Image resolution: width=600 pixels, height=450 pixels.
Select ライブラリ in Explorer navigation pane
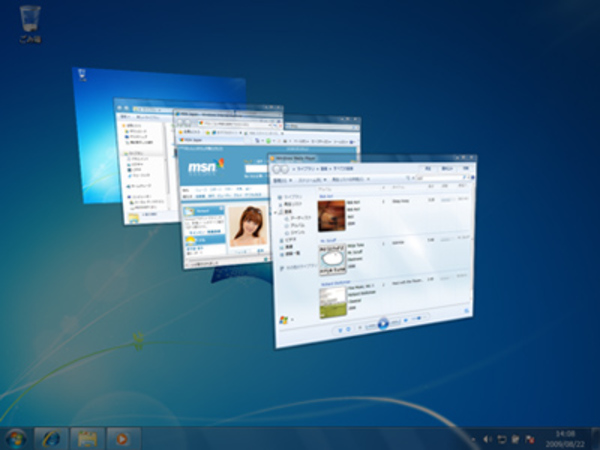tap(136, 153)
